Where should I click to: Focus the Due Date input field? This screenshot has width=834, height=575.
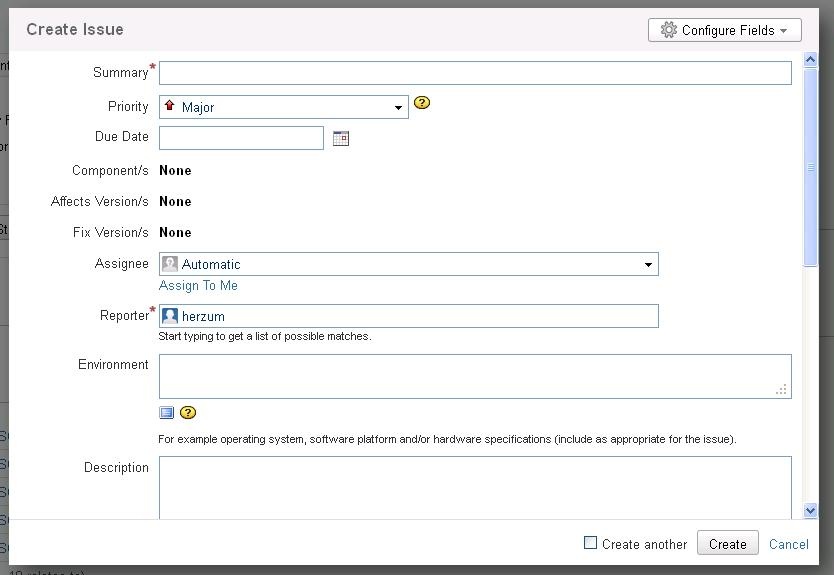(241, 138)
